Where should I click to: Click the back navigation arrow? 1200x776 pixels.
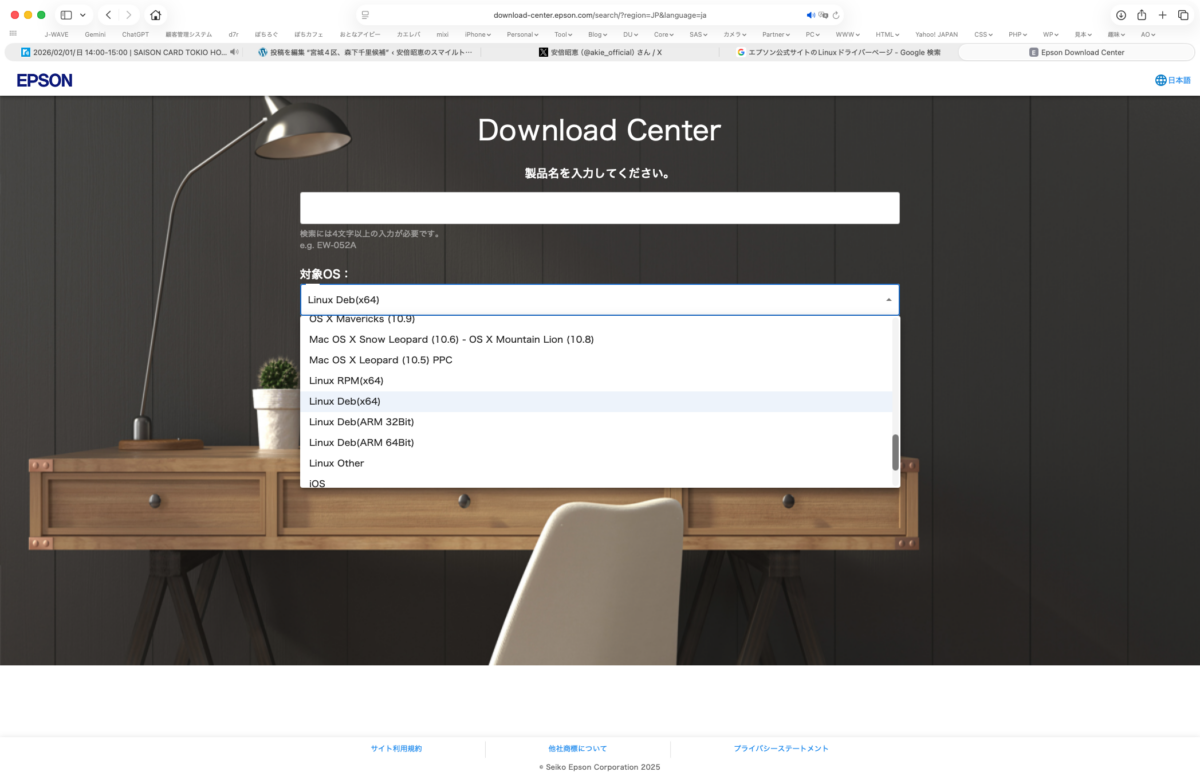click(x=108, y=15)
